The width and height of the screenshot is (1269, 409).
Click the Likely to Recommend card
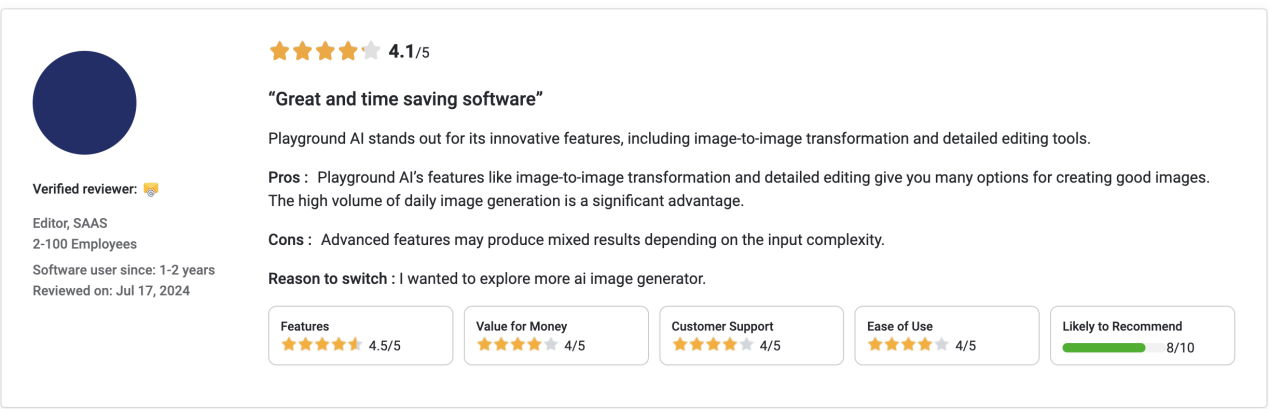pos(1142,335)
